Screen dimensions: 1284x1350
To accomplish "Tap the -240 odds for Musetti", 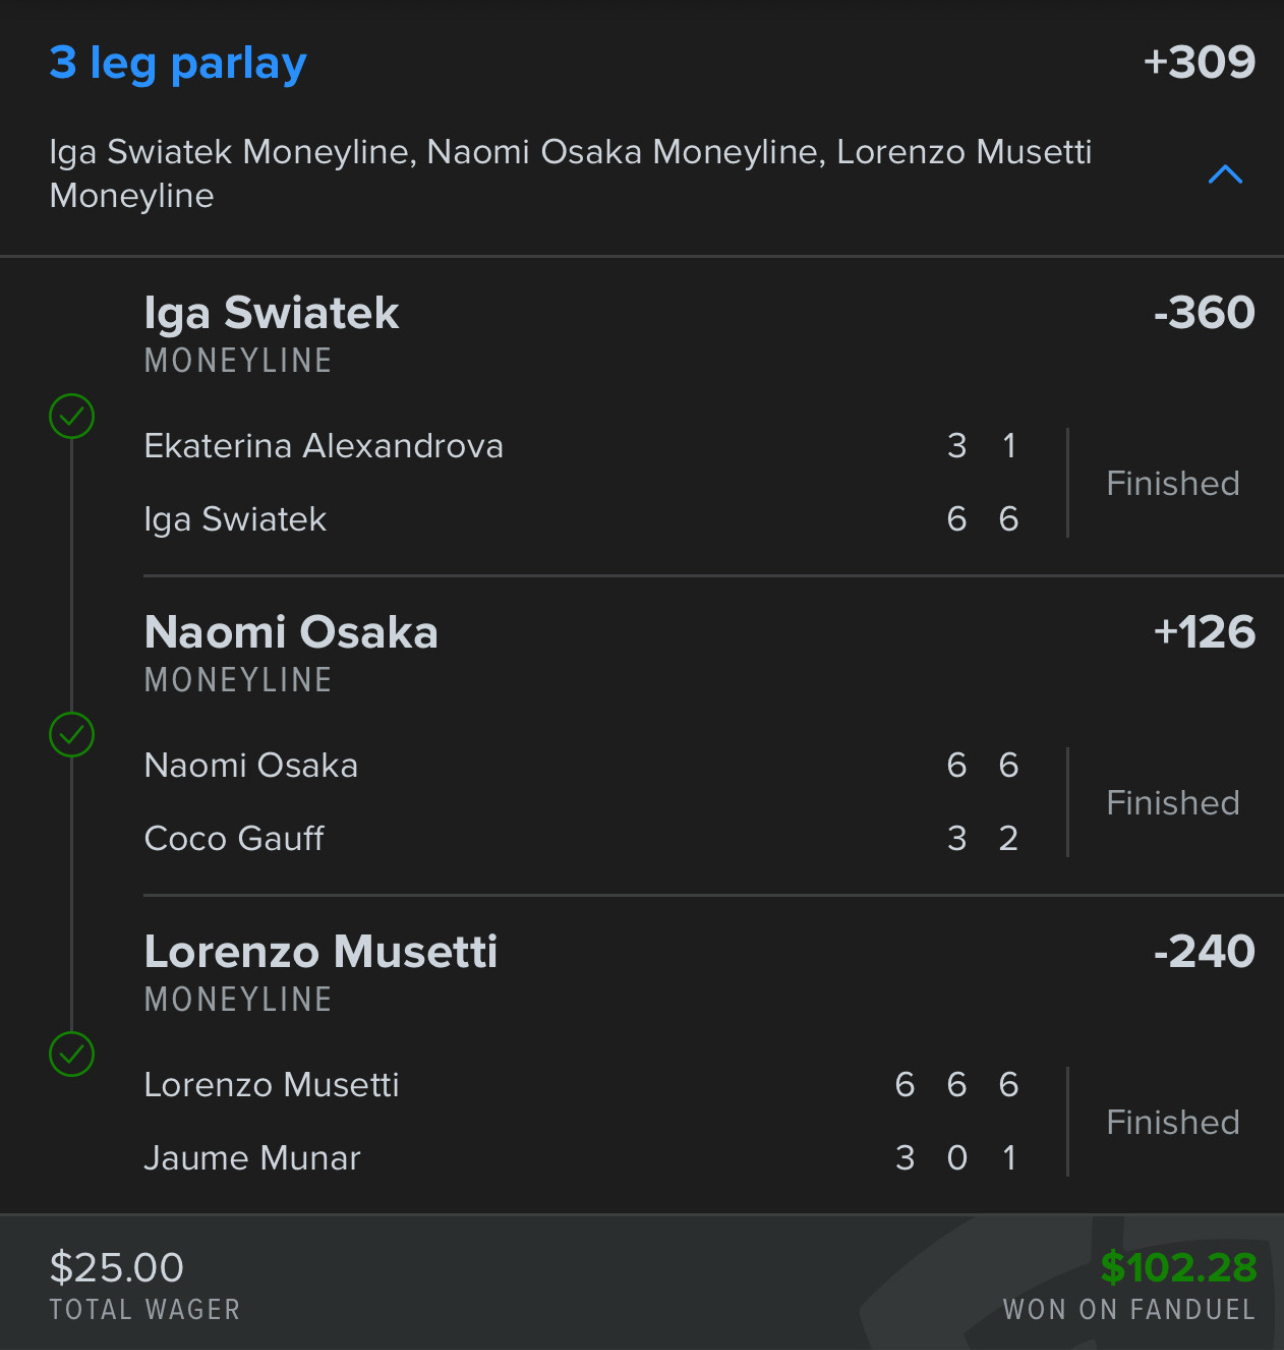I will tap(1204, 951).
